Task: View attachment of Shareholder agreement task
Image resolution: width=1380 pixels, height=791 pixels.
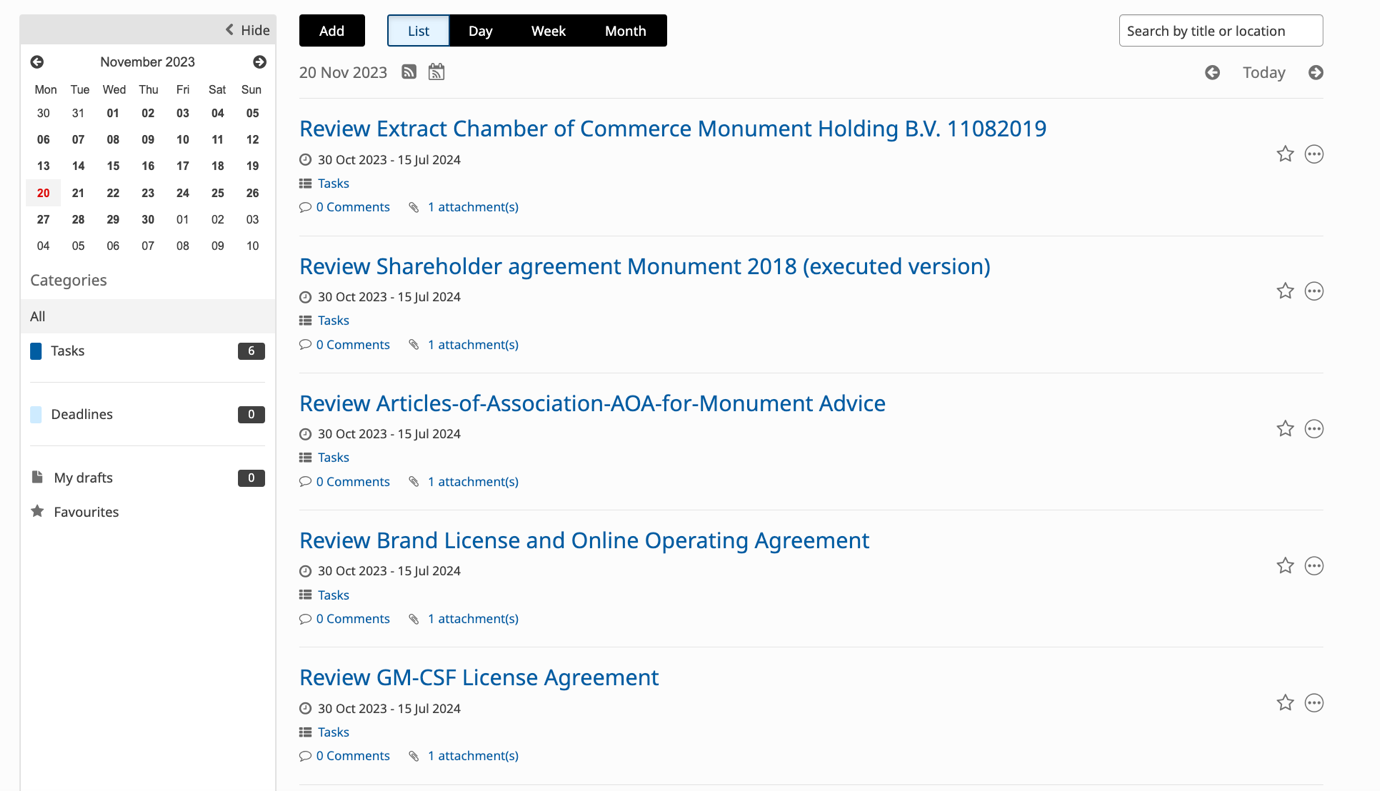Action: [473, 344]
